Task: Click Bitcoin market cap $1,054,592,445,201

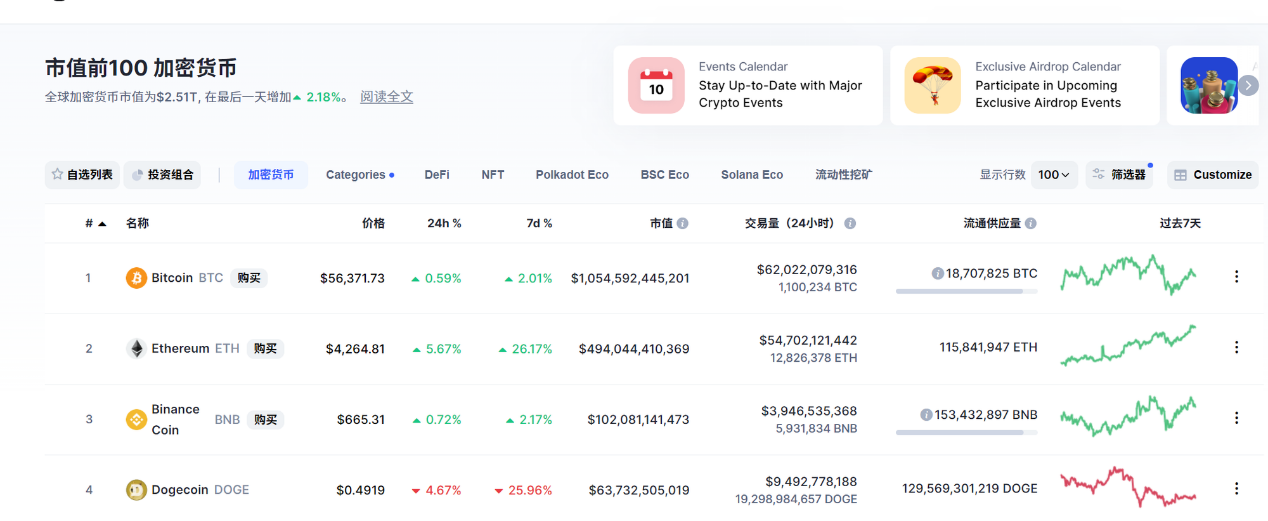Action: click(x=630, y=278)
